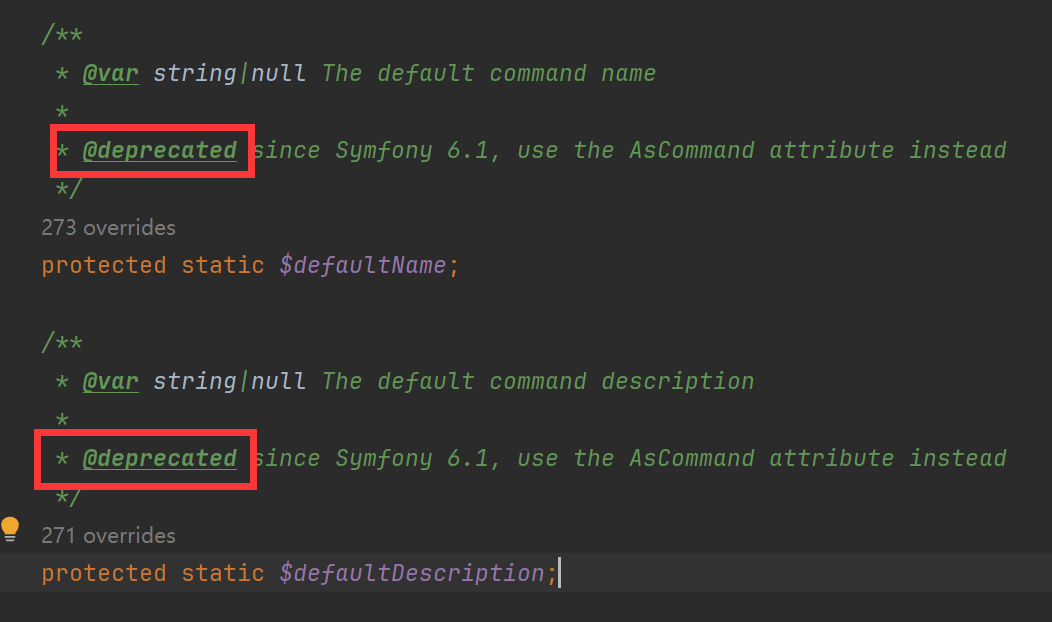Click the yellow lightbulb quick-fix icon

(10, 529)
